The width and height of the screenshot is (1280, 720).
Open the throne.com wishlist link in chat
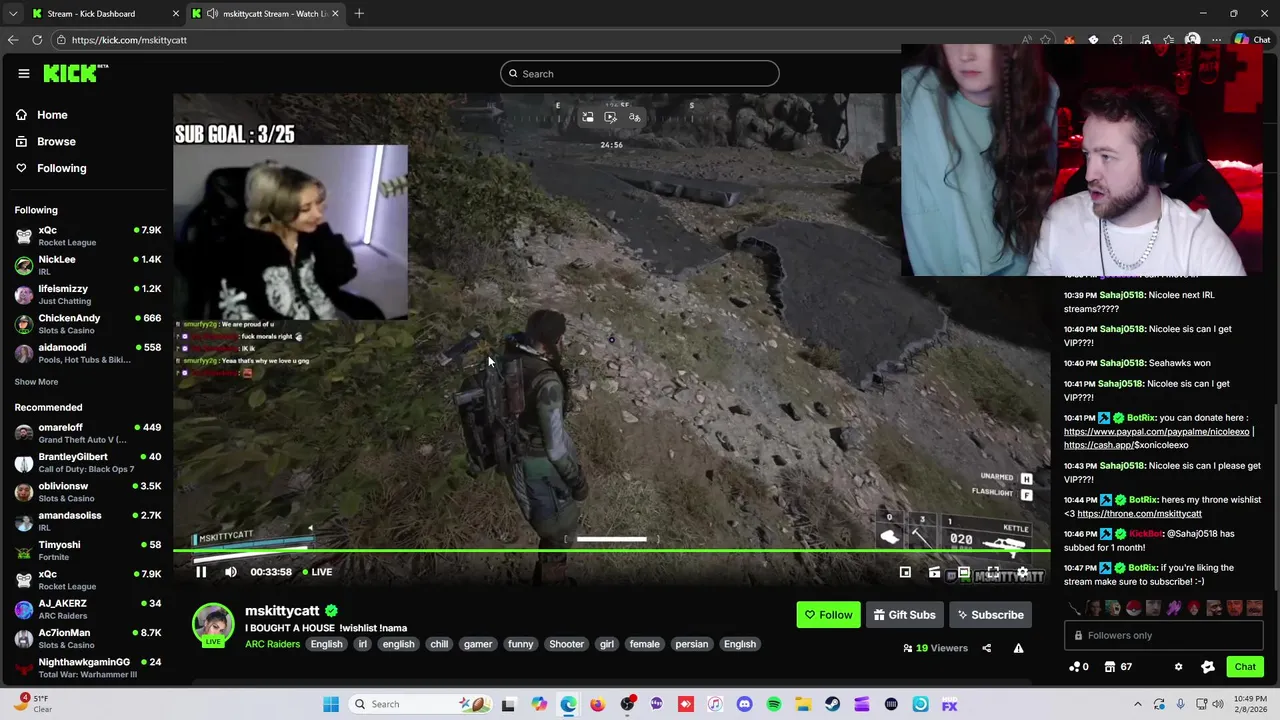tap(1139, 514)
